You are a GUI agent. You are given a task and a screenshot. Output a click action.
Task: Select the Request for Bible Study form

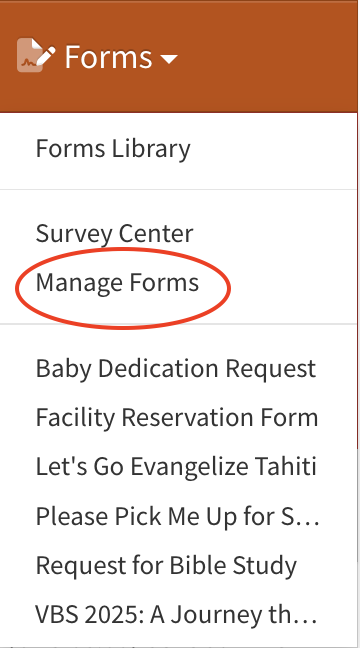coord(166,565)
